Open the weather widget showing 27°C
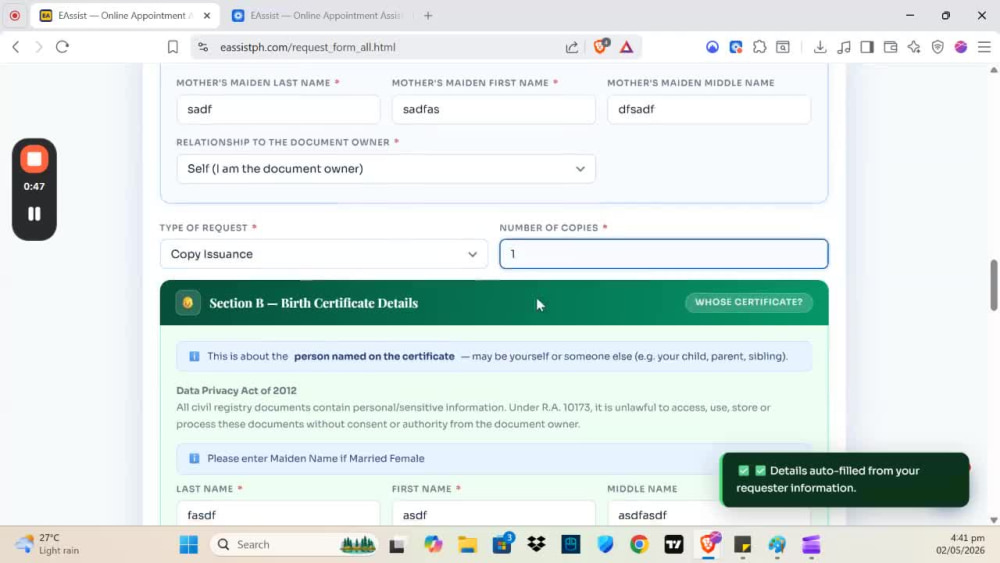This screenshot has height=563, width=1000. point(47,544)
